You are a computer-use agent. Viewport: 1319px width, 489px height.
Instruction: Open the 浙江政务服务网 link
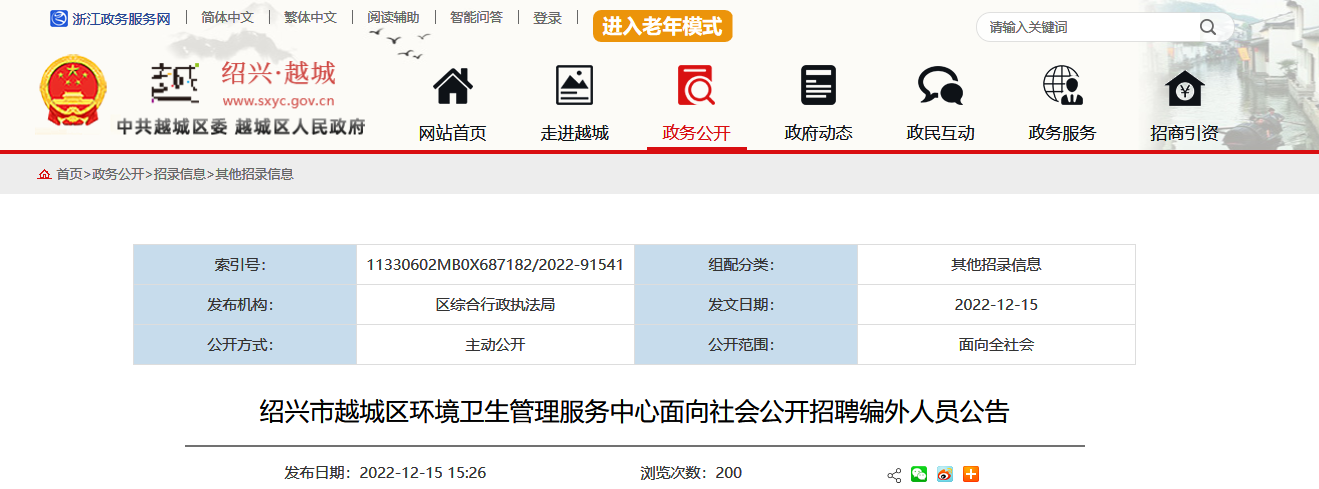tap(121, 19)
